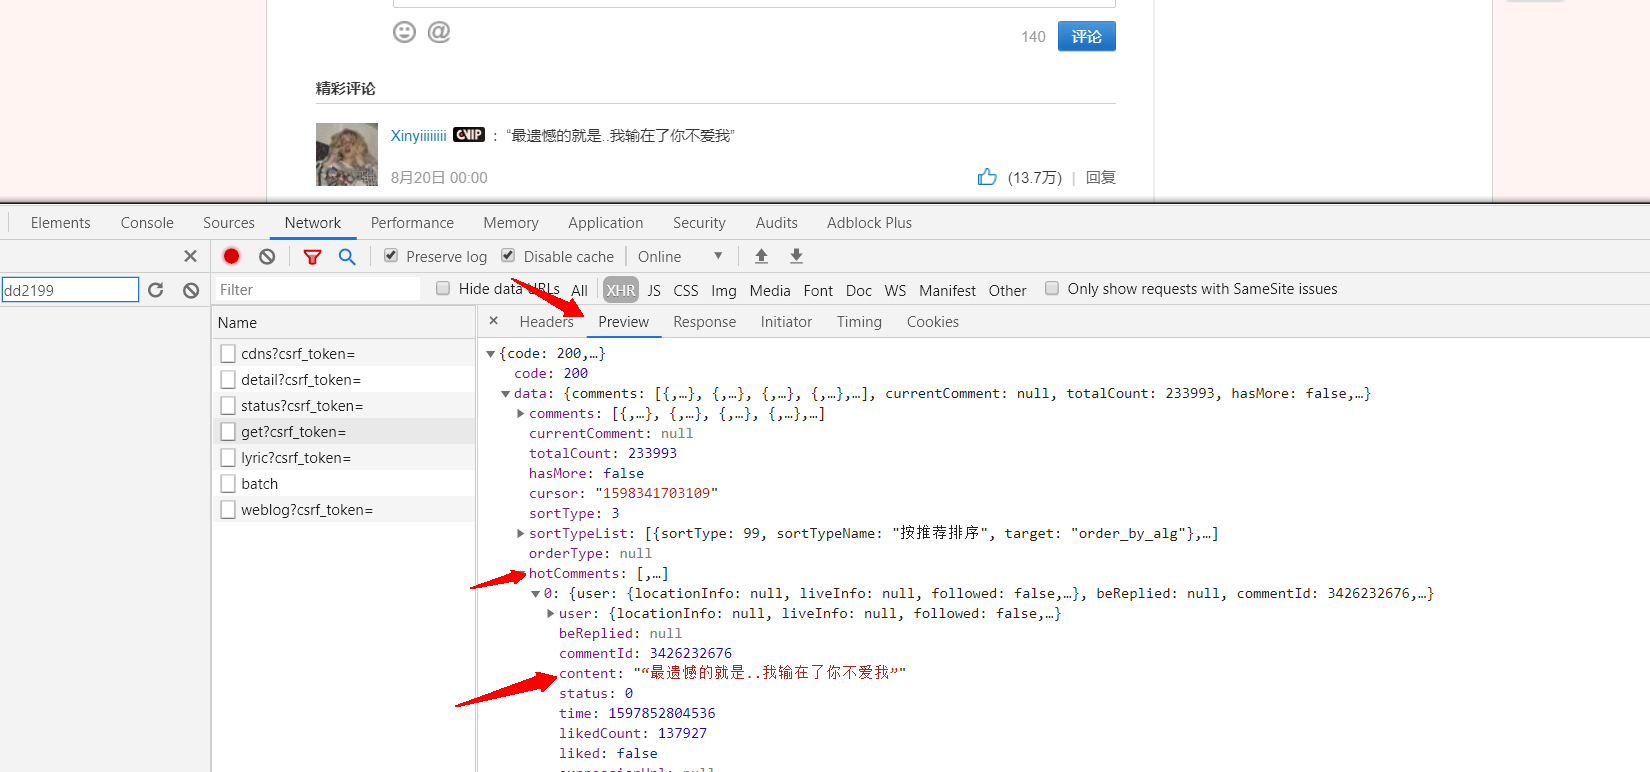
Task: Select checkbox for status?csrf_token= request
Action: tap(228, 405)
